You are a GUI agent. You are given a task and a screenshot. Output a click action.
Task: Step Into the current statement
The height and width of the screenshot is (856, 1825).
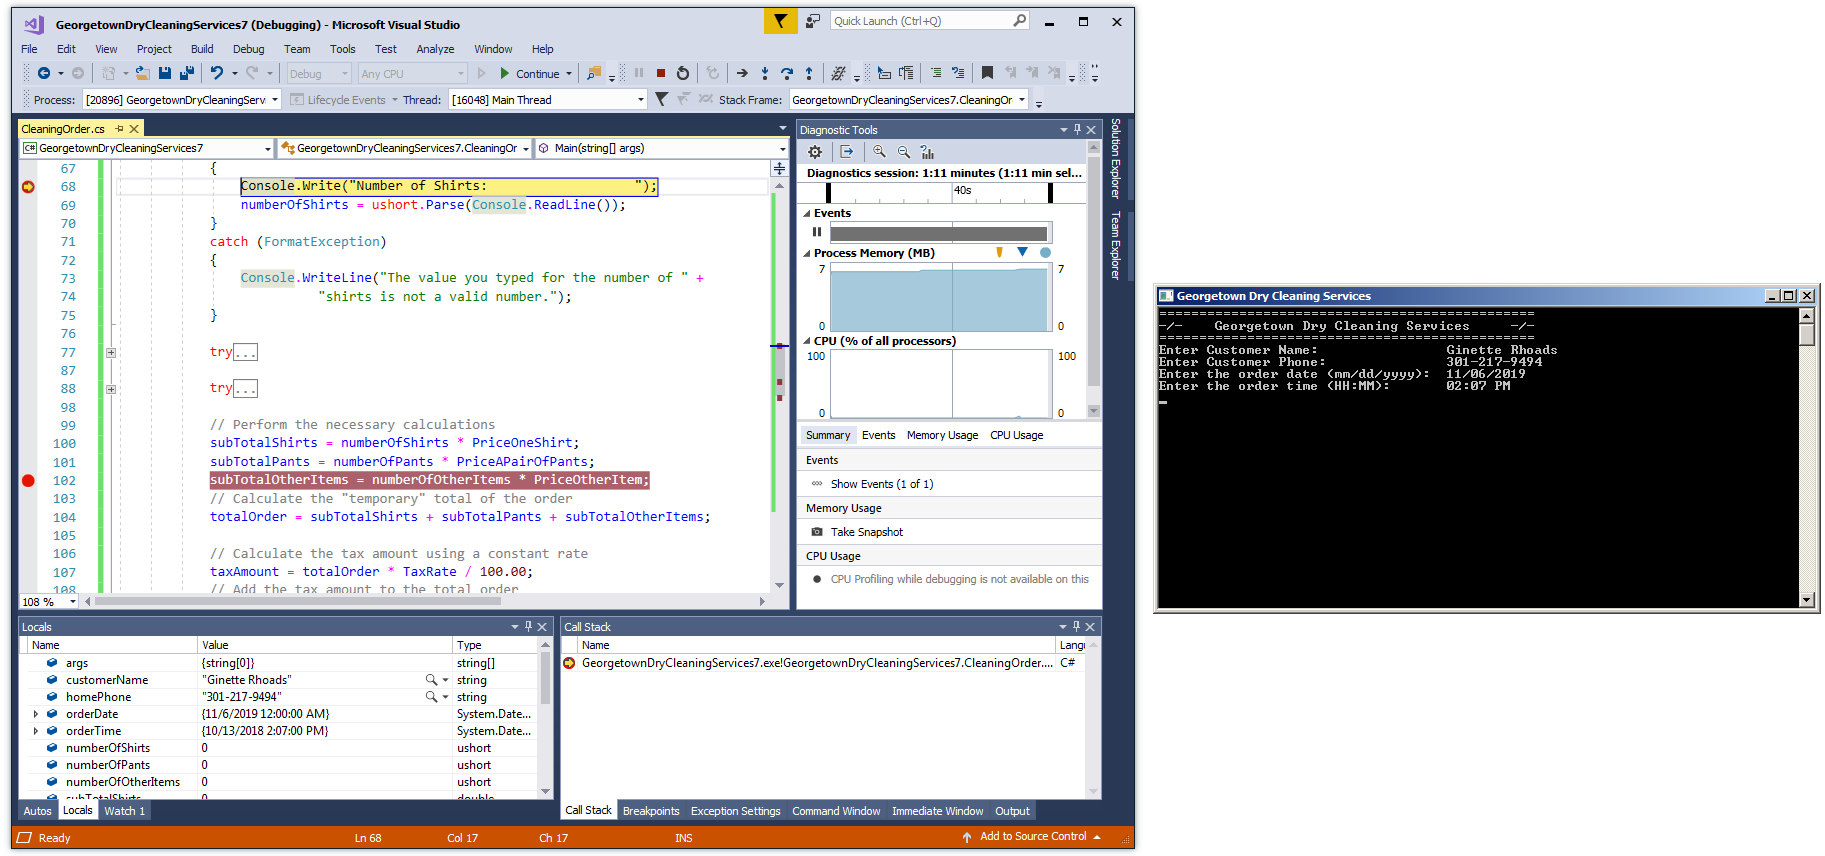[x=765, y=73]
